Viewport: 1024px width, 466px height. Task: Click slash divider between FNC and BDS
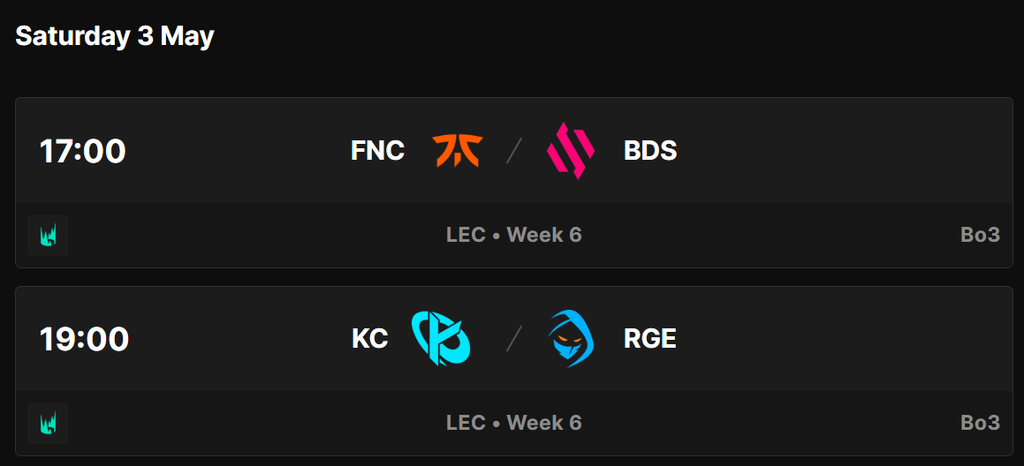(x=515, y=151)
